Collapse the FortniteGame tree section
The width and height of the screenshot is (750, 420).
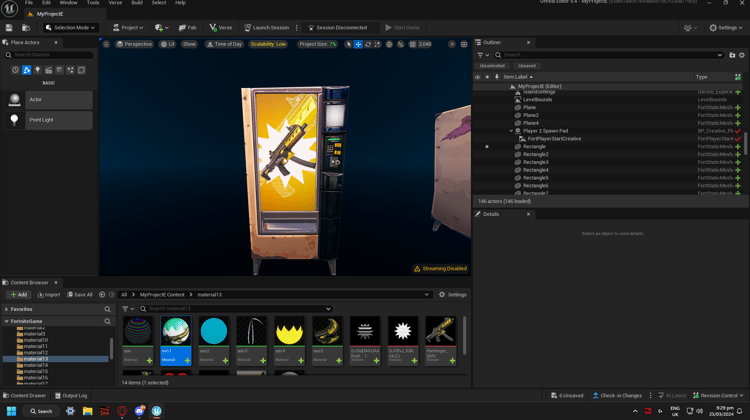7,321
